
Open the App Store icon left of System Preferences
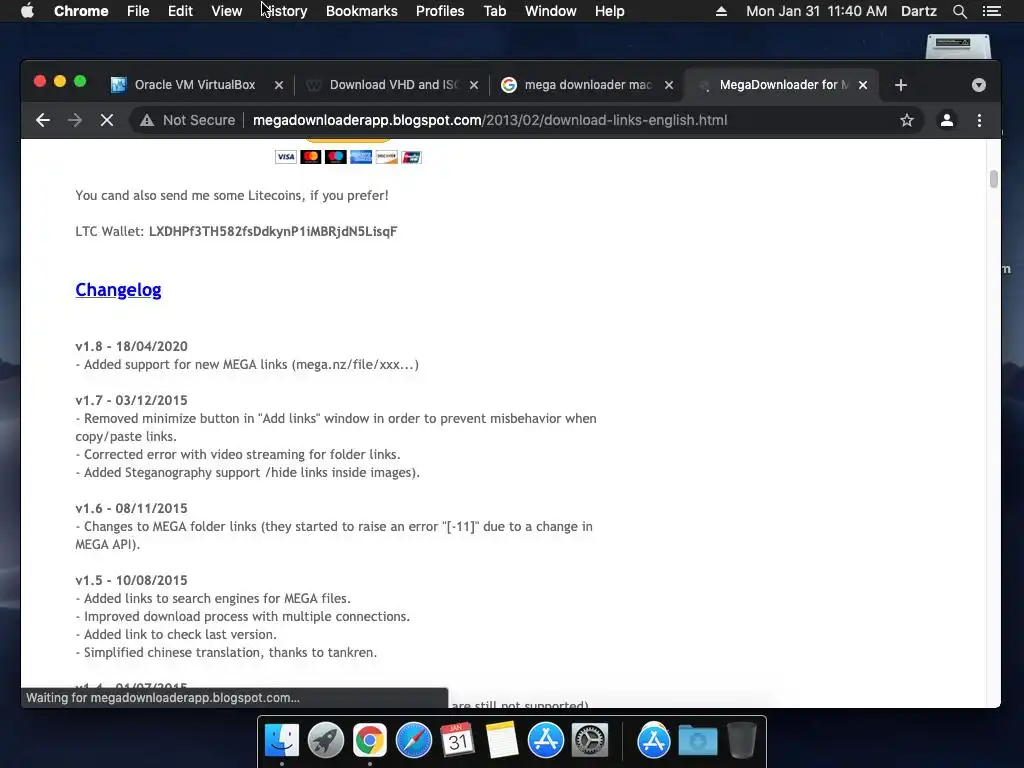pyautogui.click(x=545, y=741)
